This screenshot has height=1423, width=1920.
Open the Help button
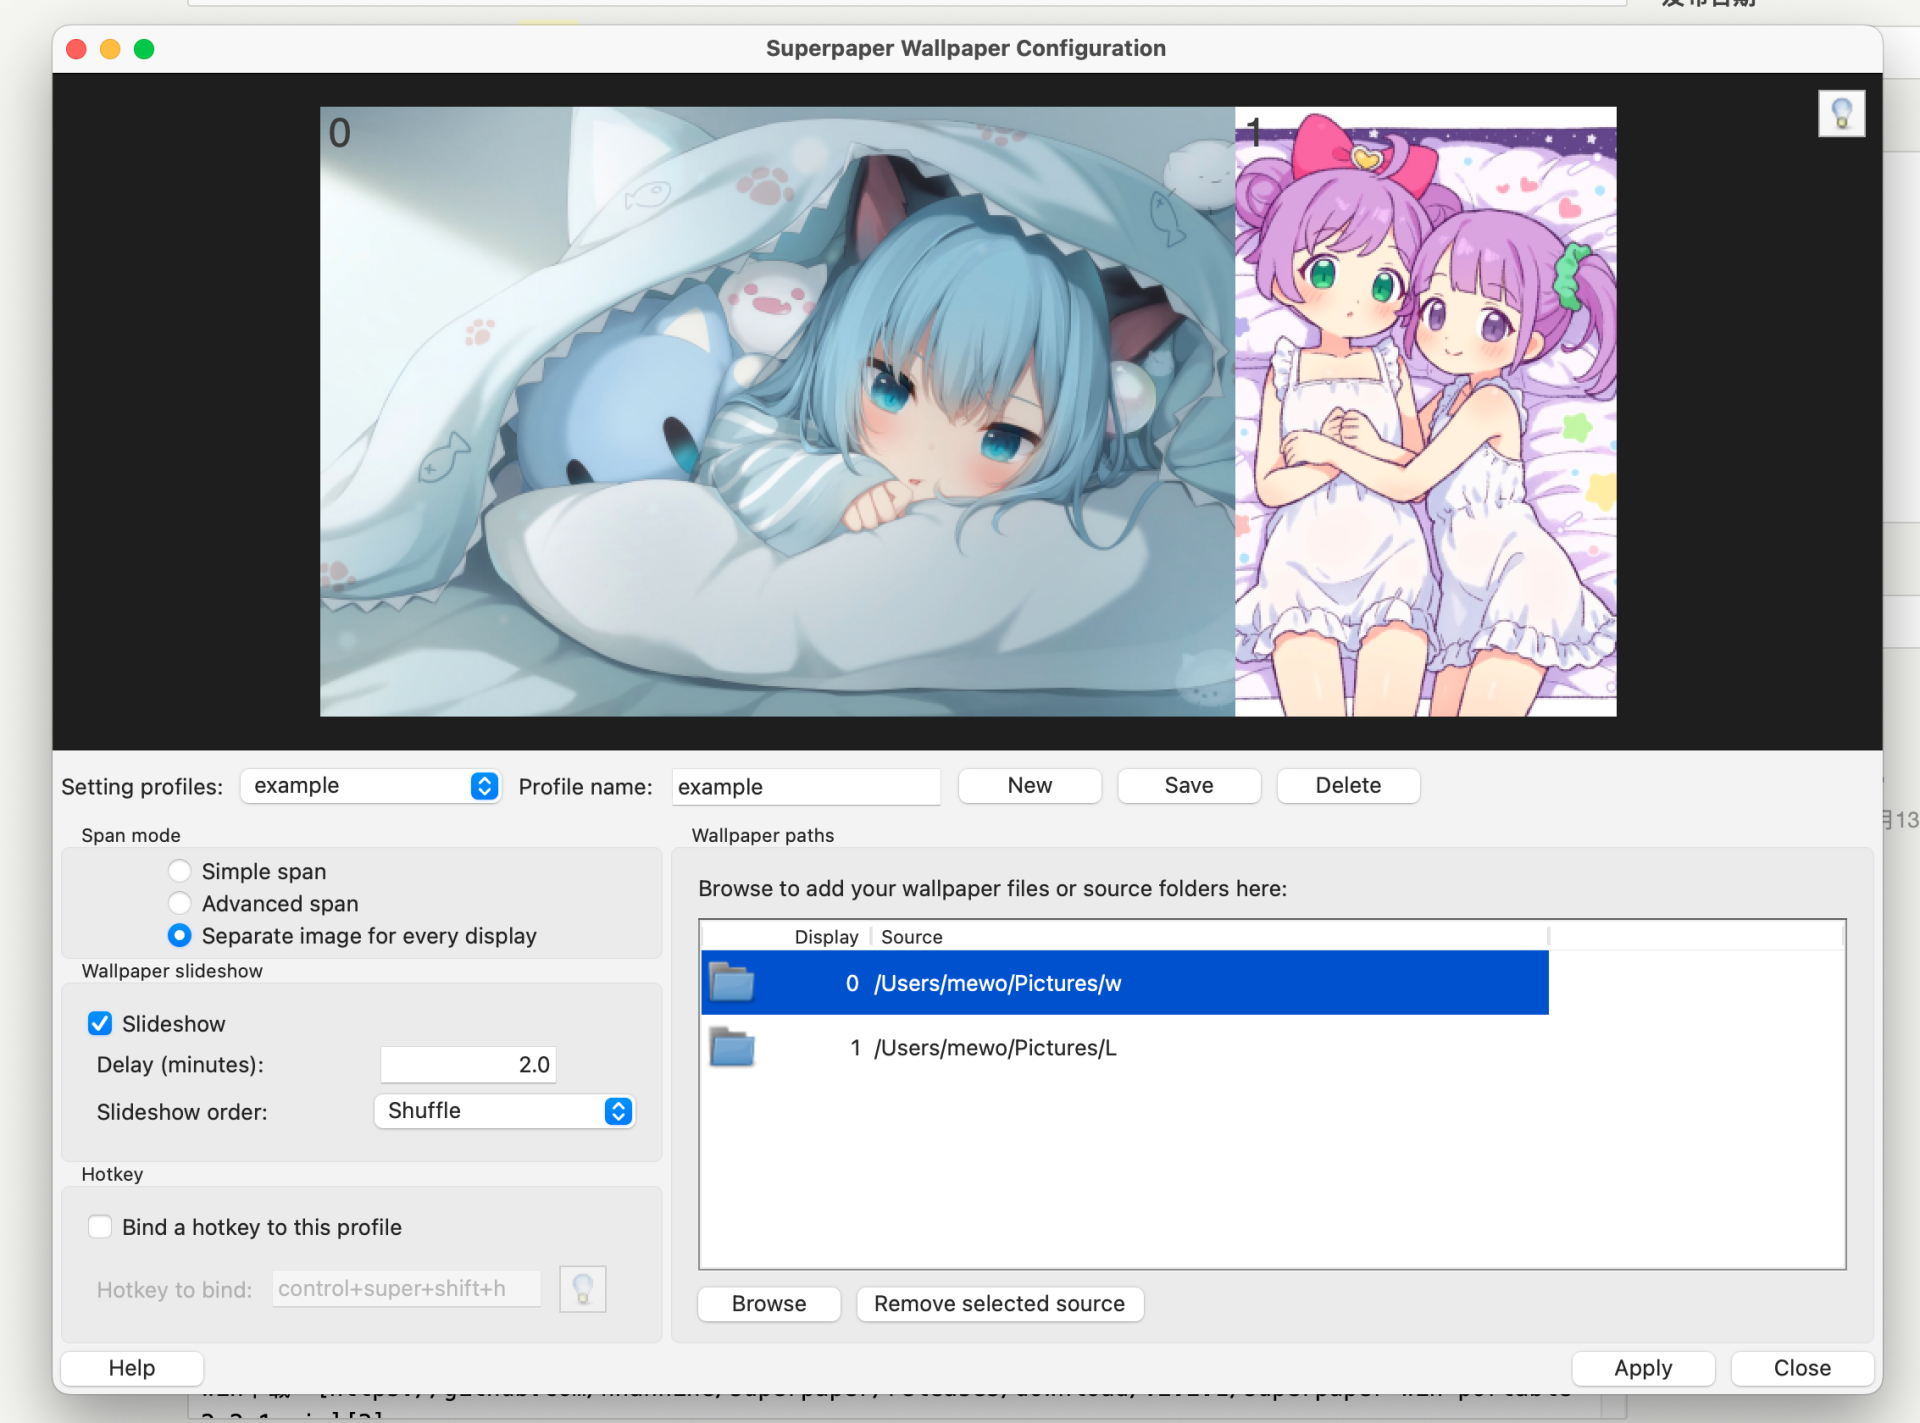[132, 1367]
